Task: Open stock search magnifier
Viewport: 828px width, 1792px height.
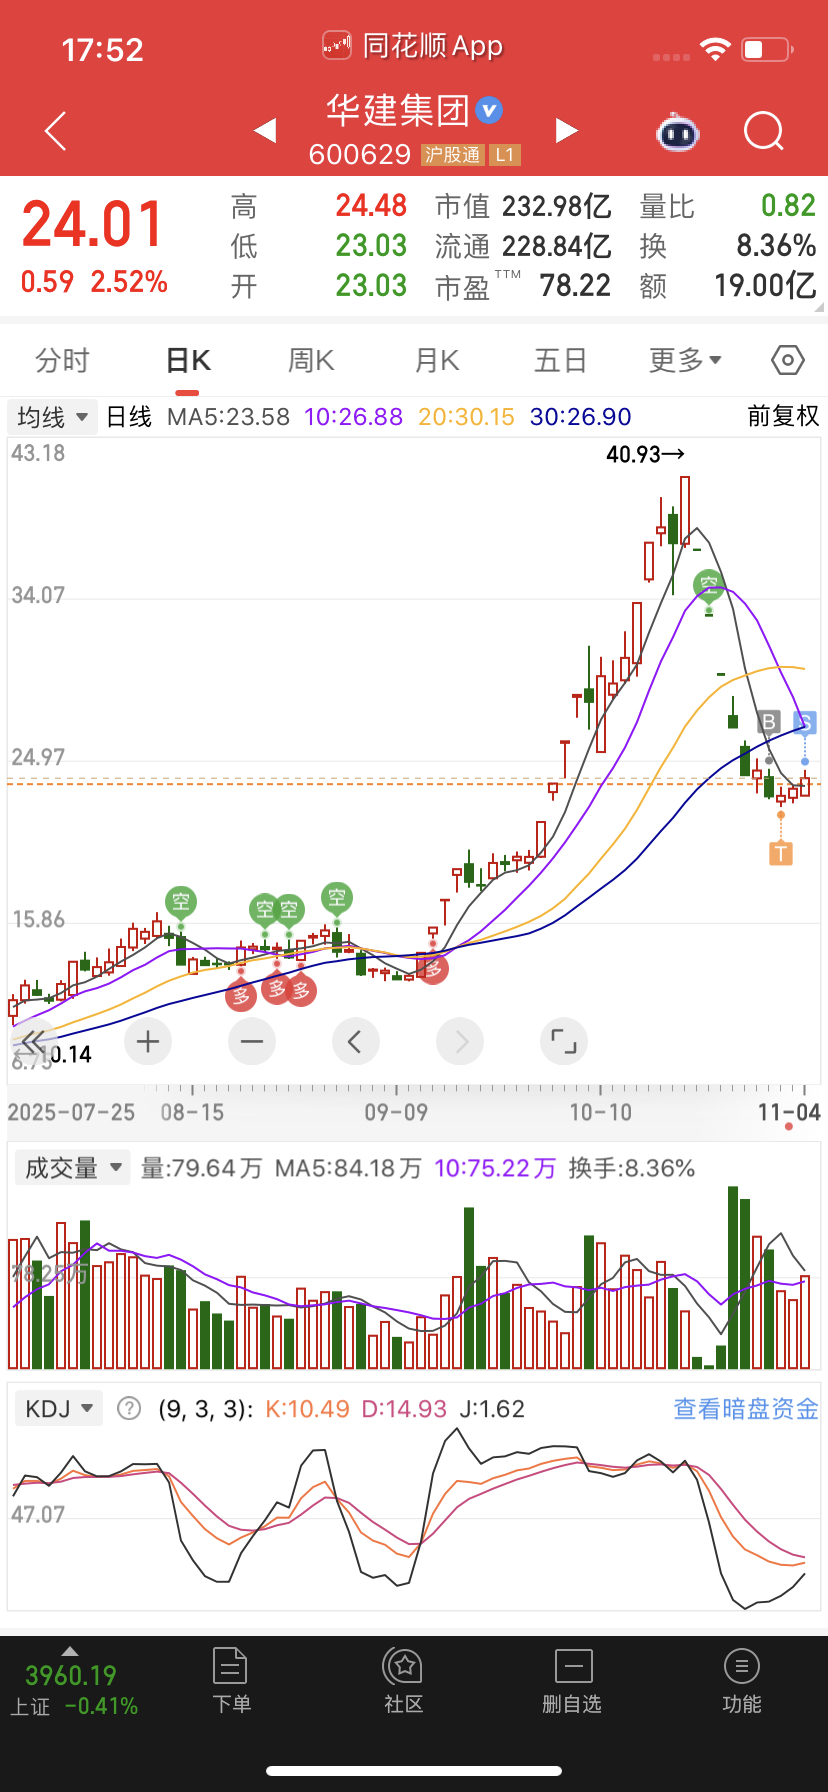Action: 764,131
